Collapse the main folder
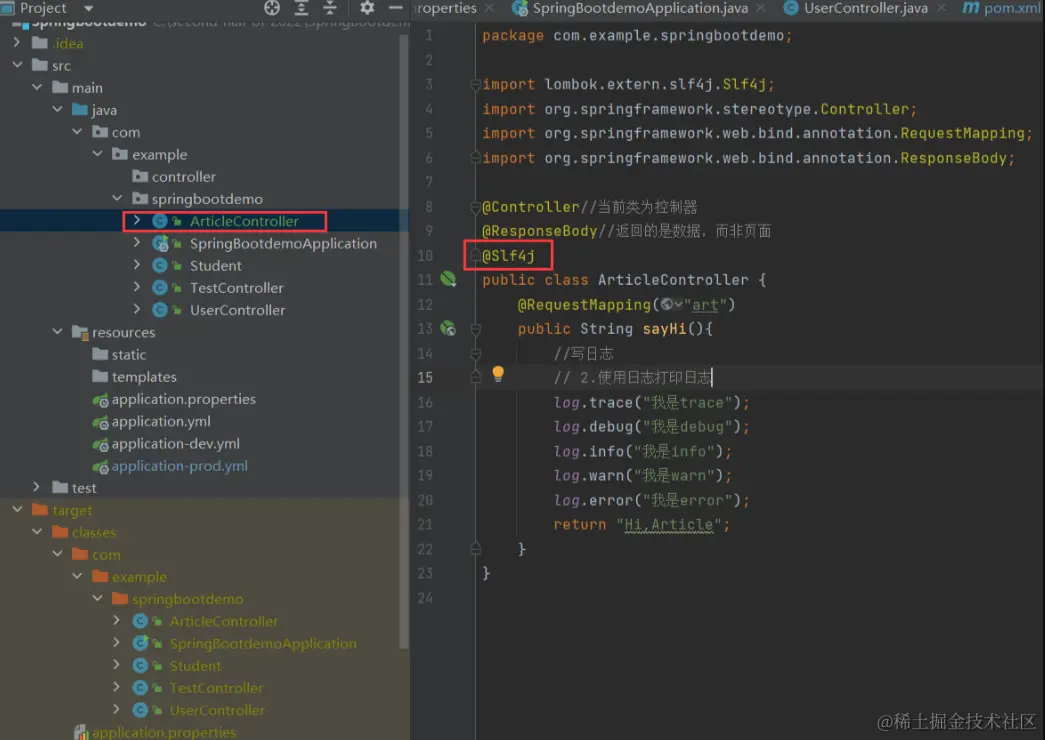This screenshot has height=740, width=1045. (37, 87)
